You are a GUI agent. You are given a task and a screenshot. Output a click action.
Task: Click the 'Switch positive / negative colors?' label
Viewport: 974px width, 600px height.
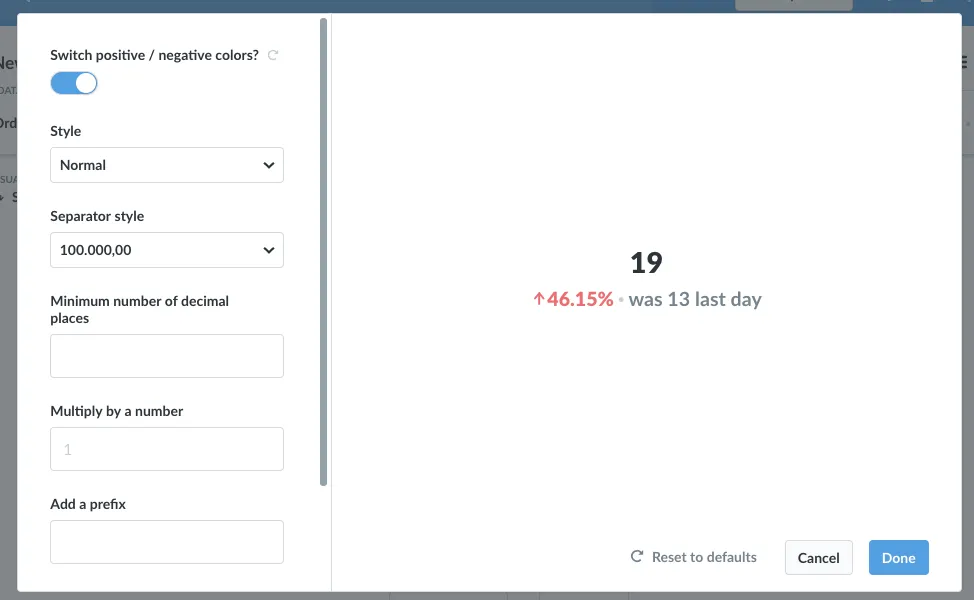click(154, 55)
